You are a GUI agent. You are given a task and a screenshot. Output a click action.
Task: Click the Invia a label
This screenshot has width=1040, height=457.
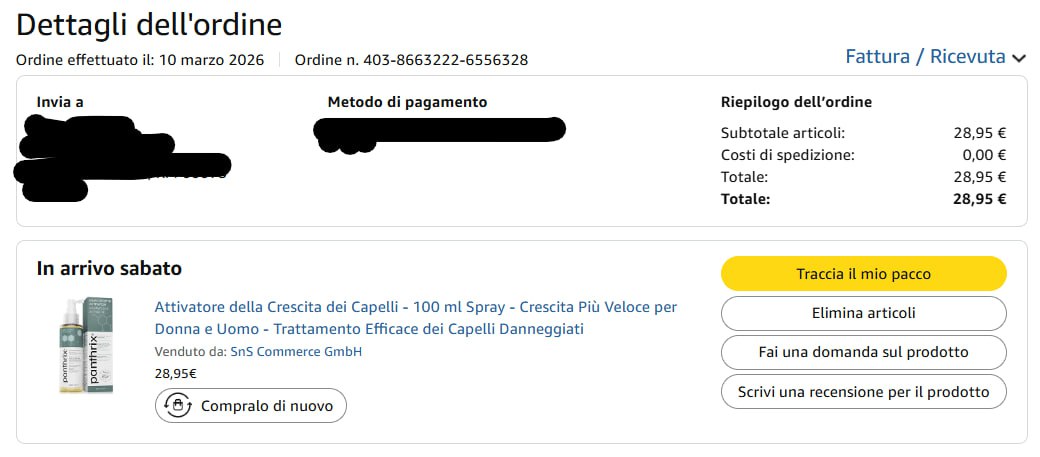(x=60, y=102)
